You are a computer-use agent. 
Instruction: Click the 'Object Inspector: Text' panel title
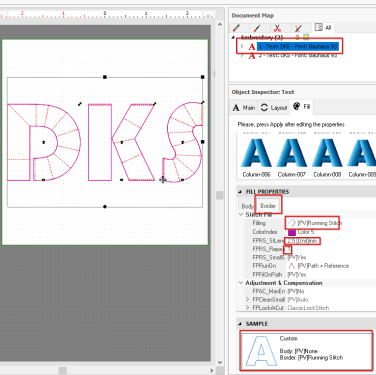(x=263, y=92)
